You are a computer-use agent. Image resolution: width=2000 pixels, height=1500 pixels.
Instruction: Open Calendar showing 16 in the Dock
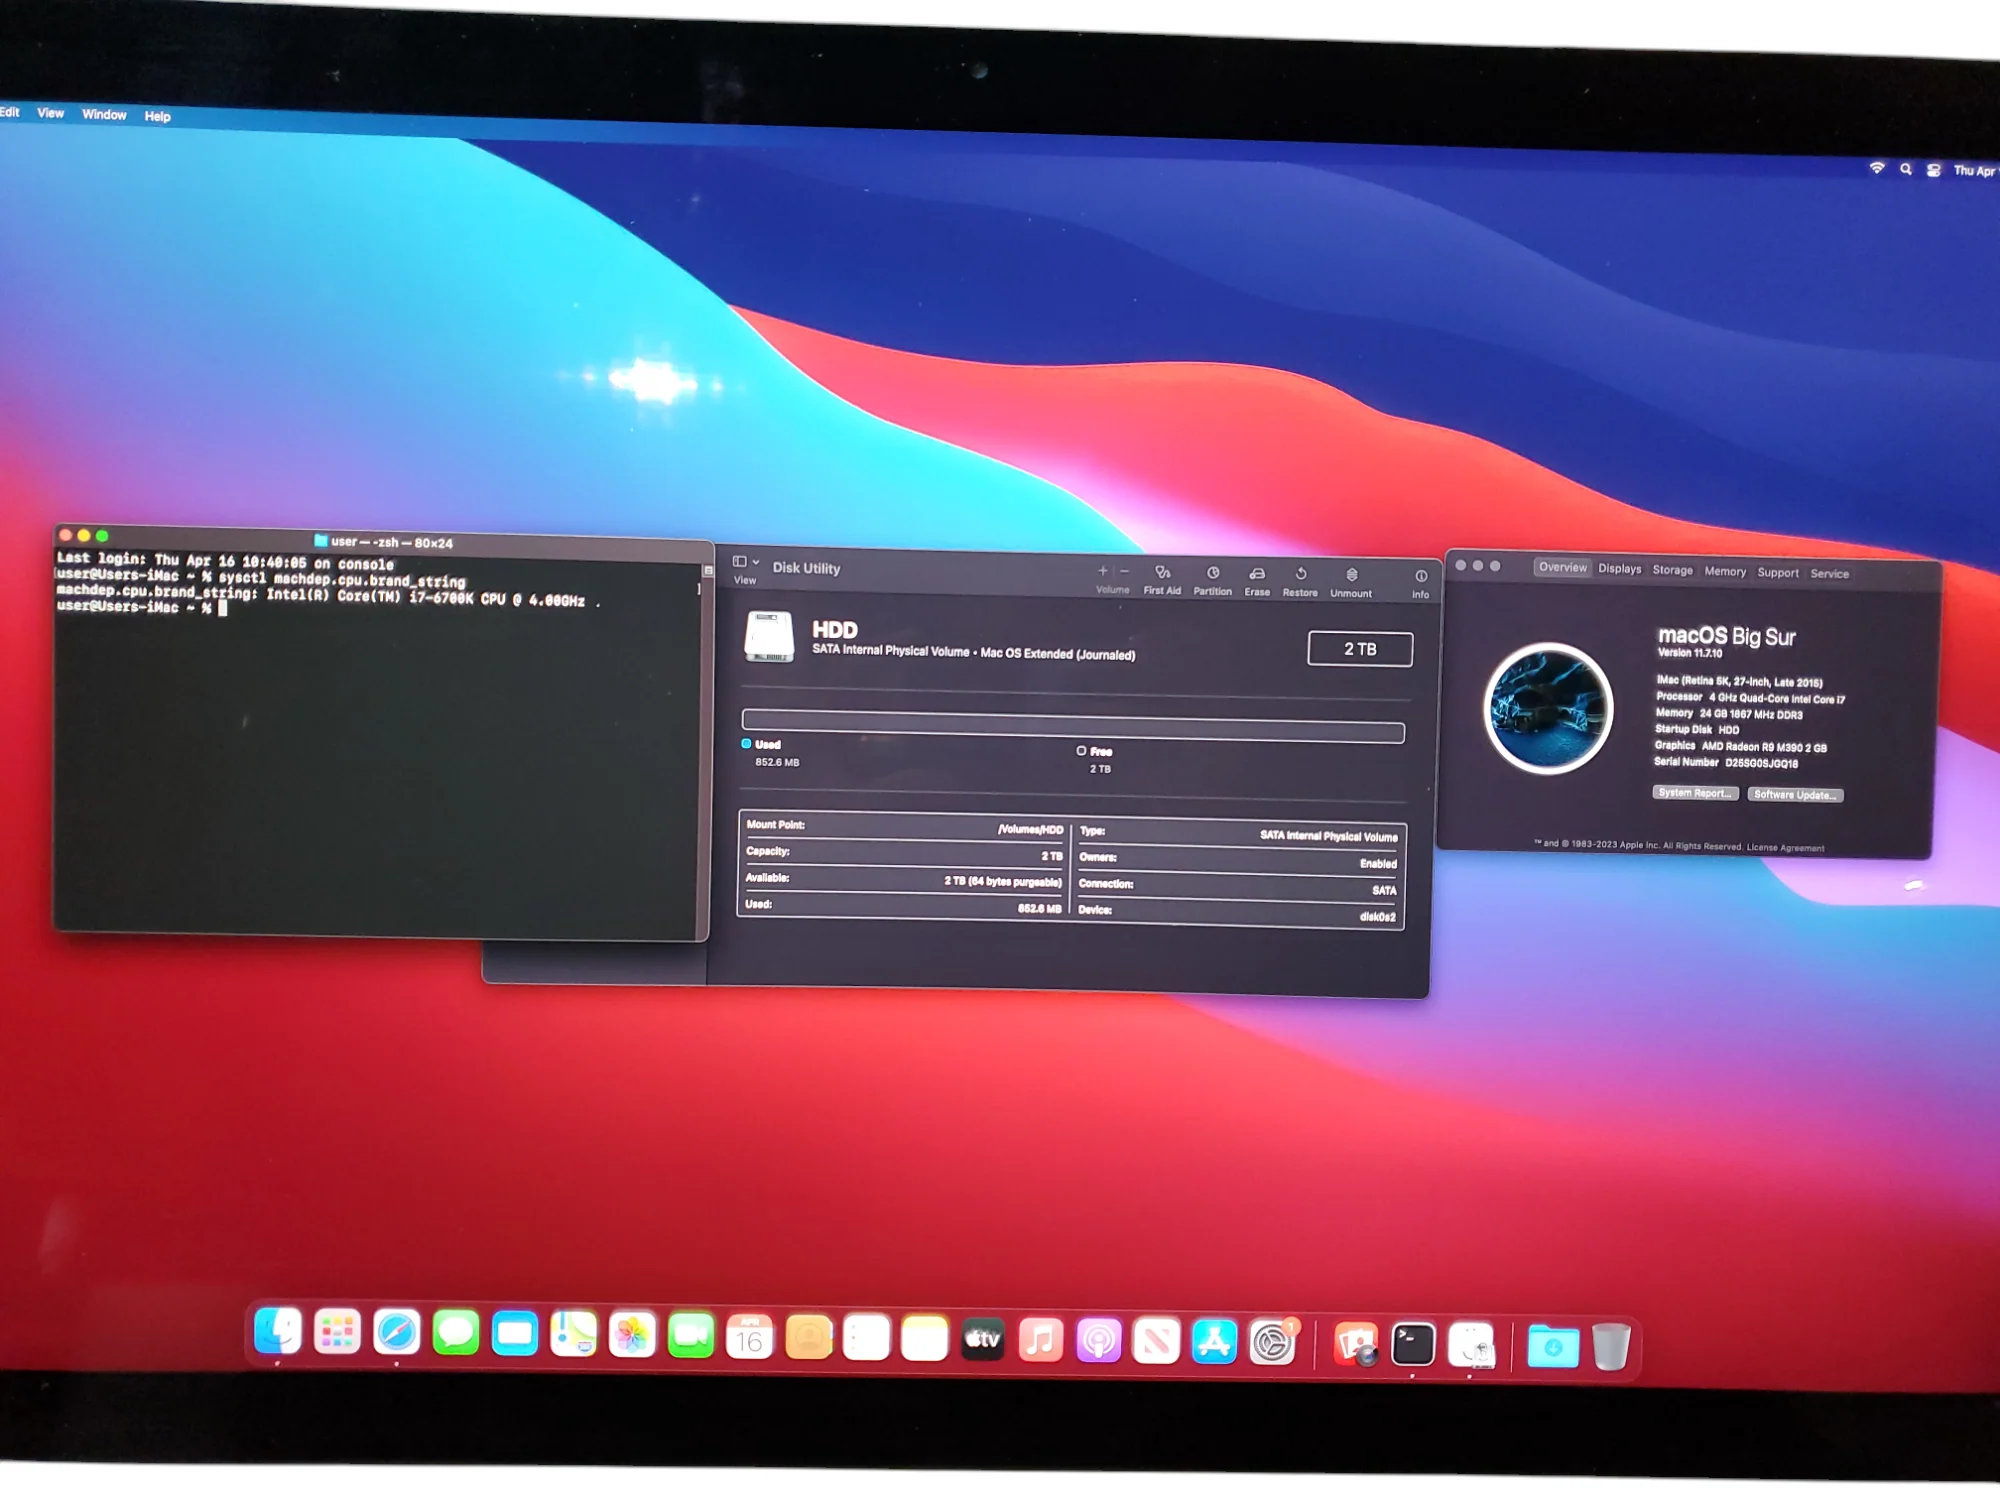pos(750,1337)
